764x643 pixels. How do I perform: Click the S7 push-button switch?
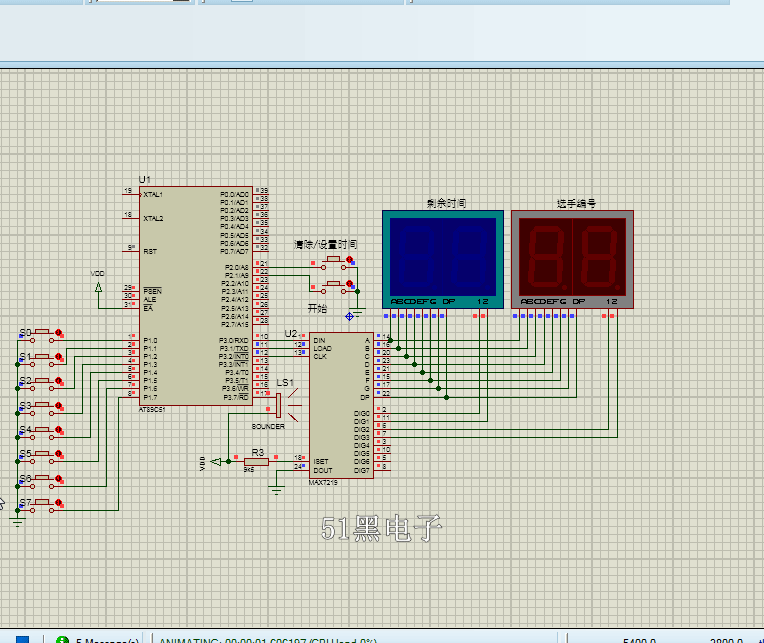click(42, 506)
